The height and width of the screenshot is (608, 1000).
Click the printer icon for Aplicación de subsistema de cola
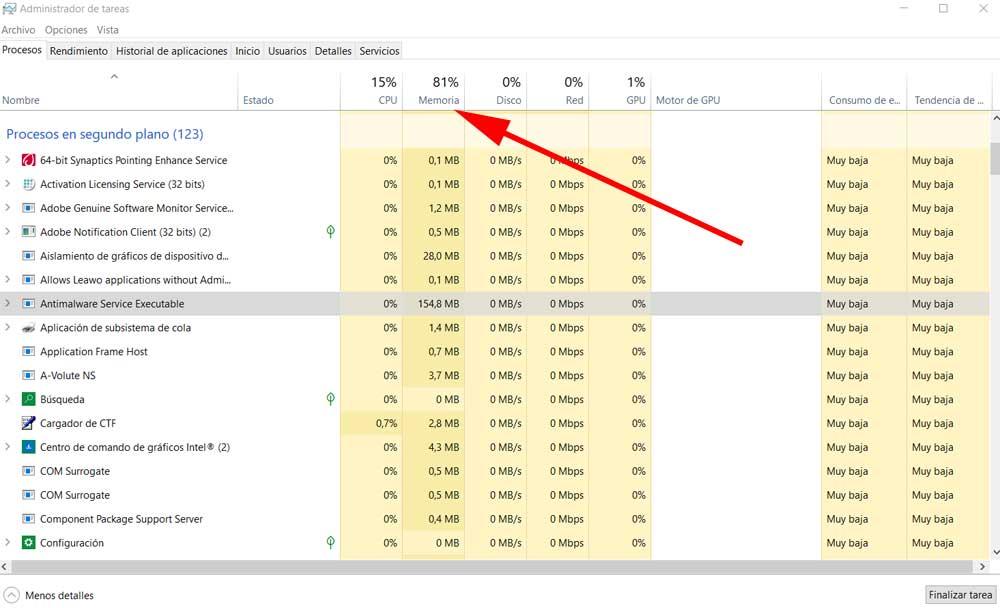point(28,328)
